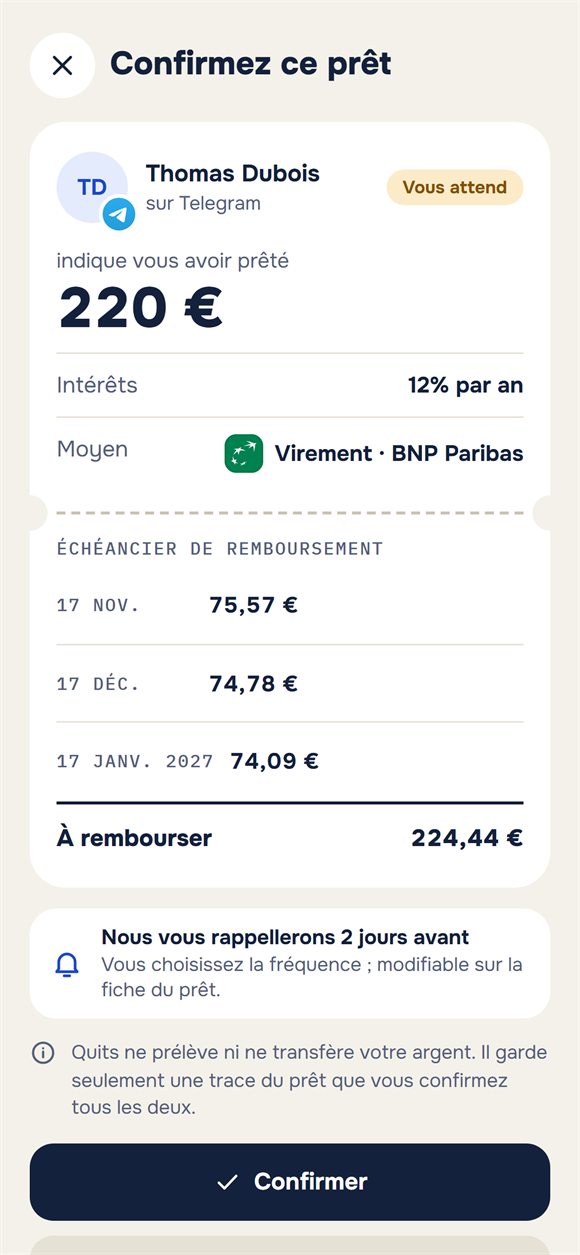Tap the Vous attend status badge

click(x=455, y=187)
